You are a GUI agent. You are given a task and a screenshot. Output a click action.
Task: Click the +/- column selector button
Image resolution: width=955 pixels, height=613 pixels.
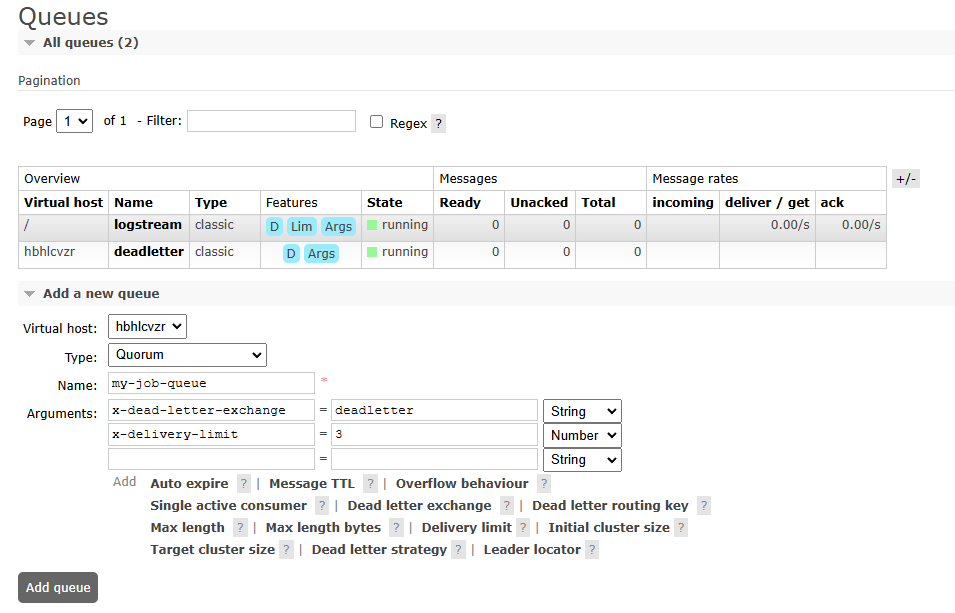(906, 179)
